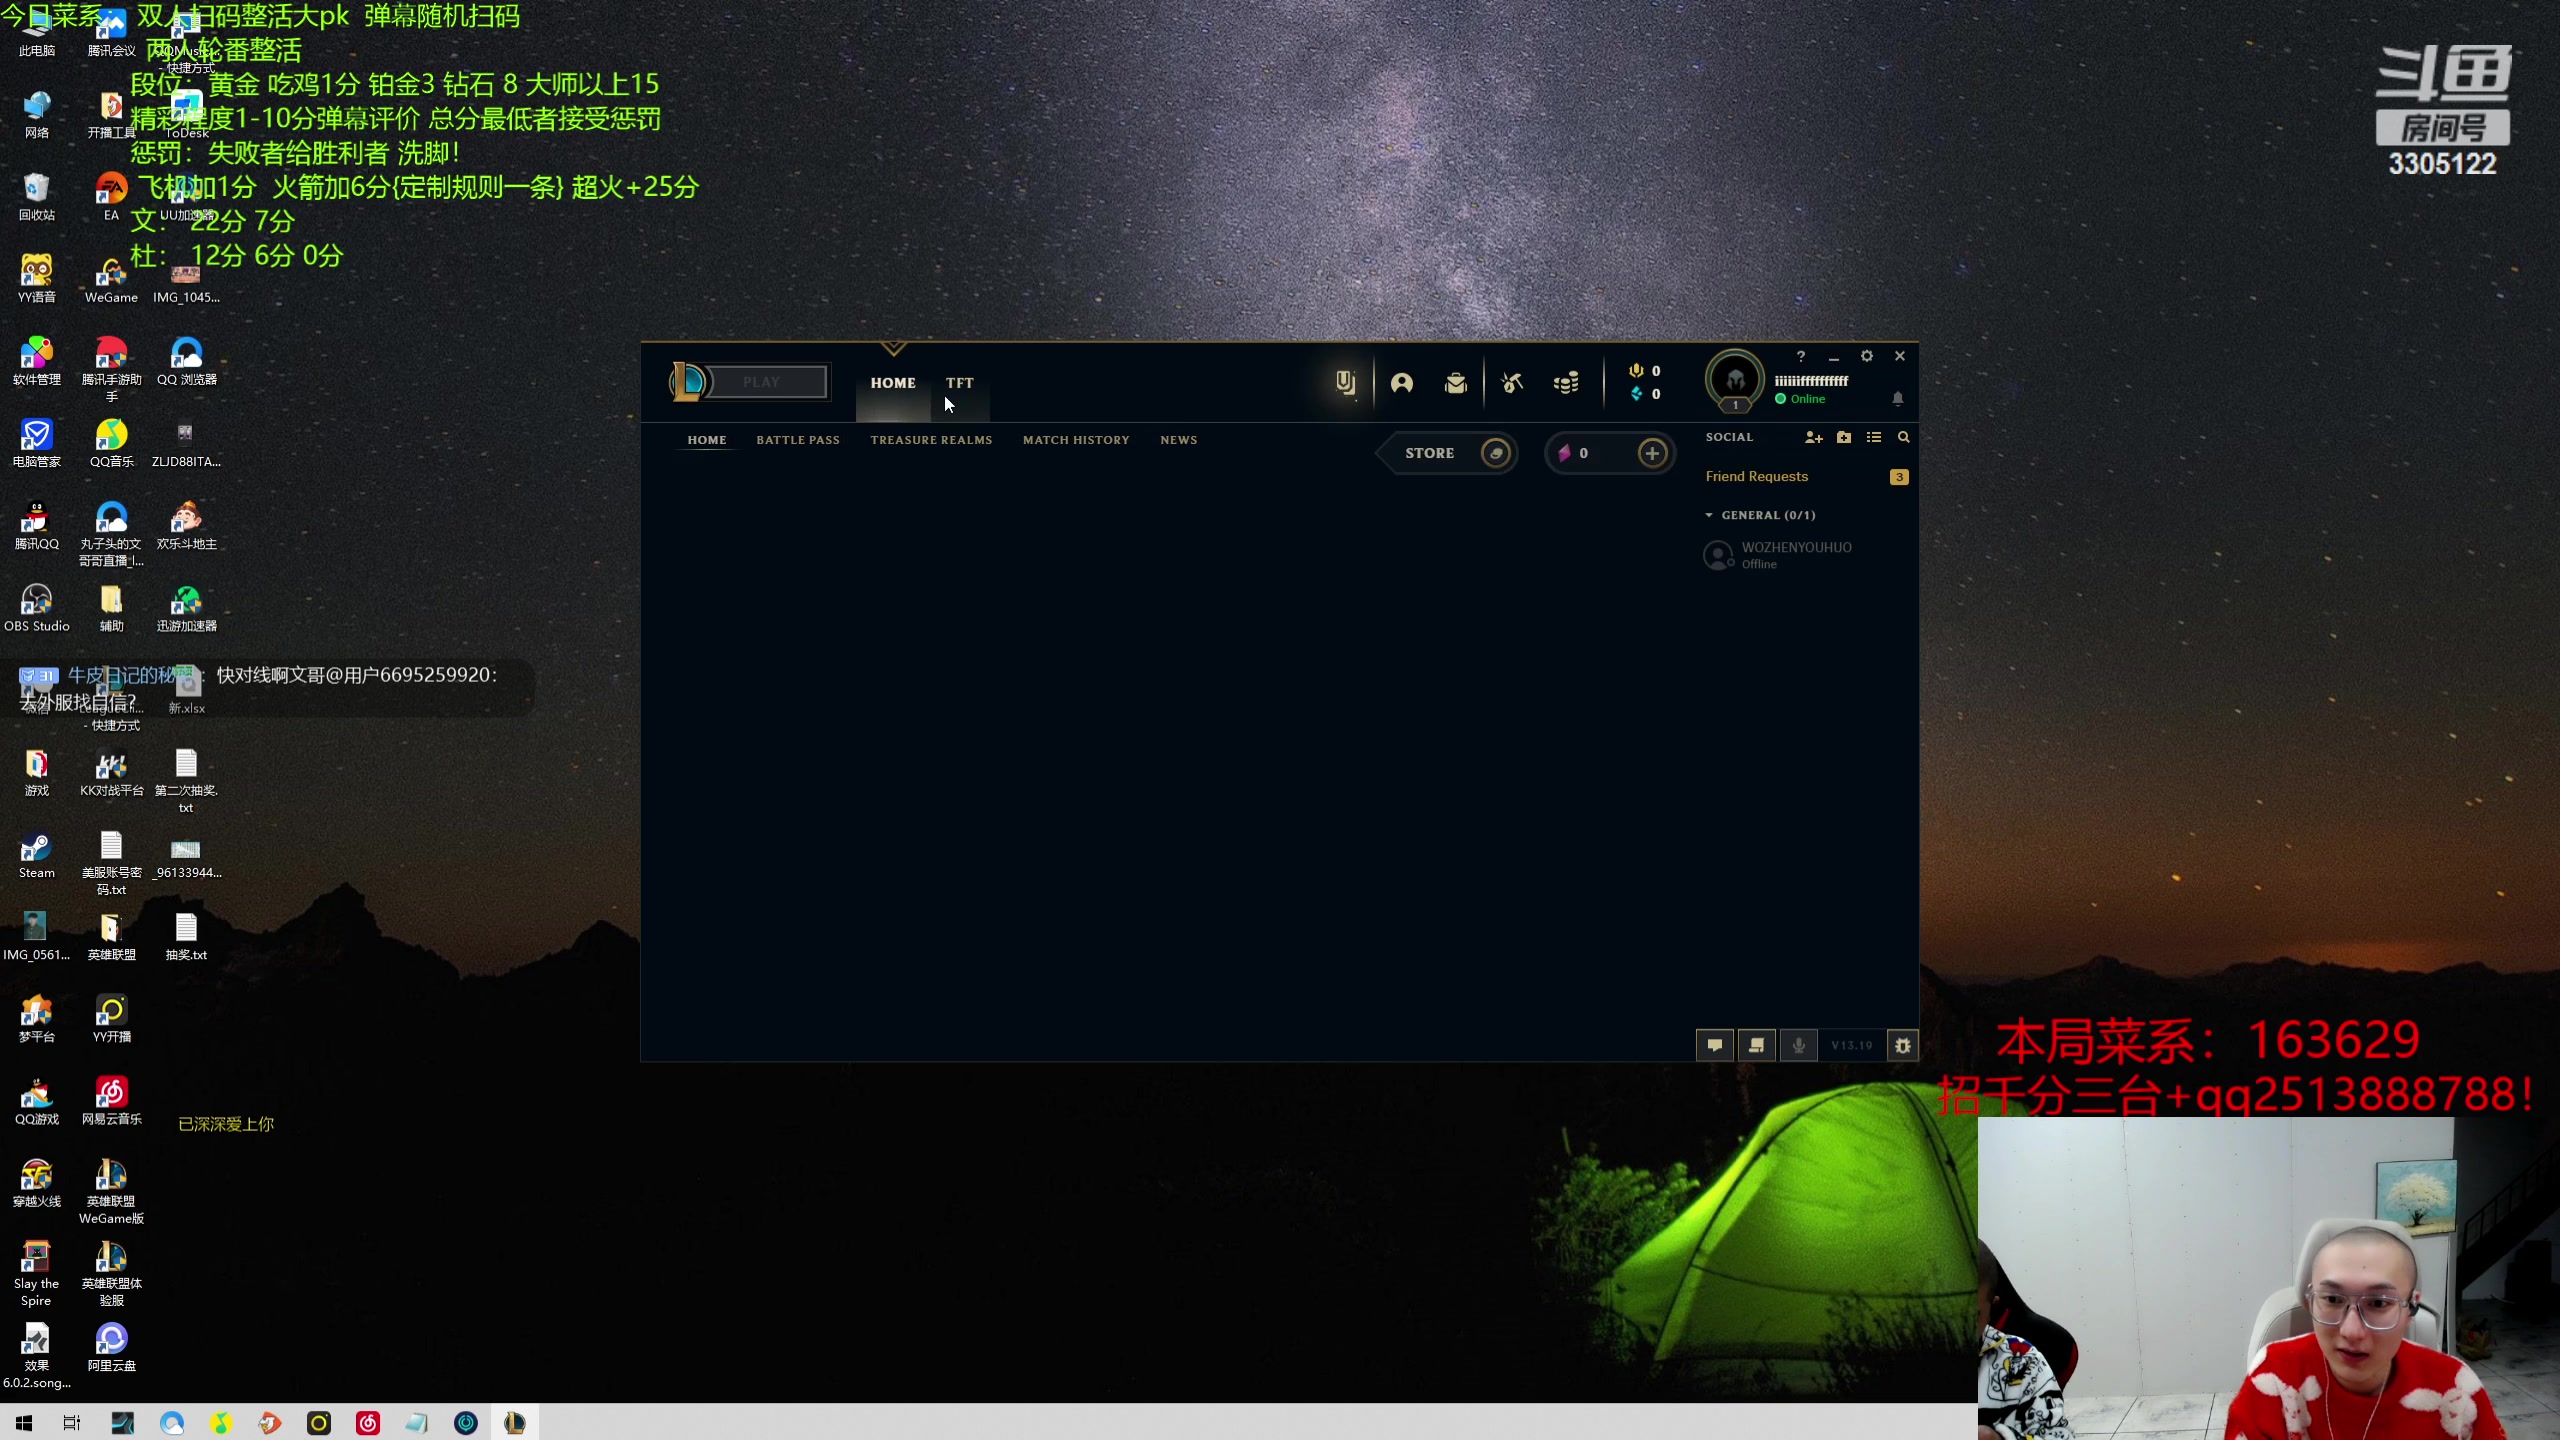Click the League of Legends logo icon

click(x=688, y=381)
